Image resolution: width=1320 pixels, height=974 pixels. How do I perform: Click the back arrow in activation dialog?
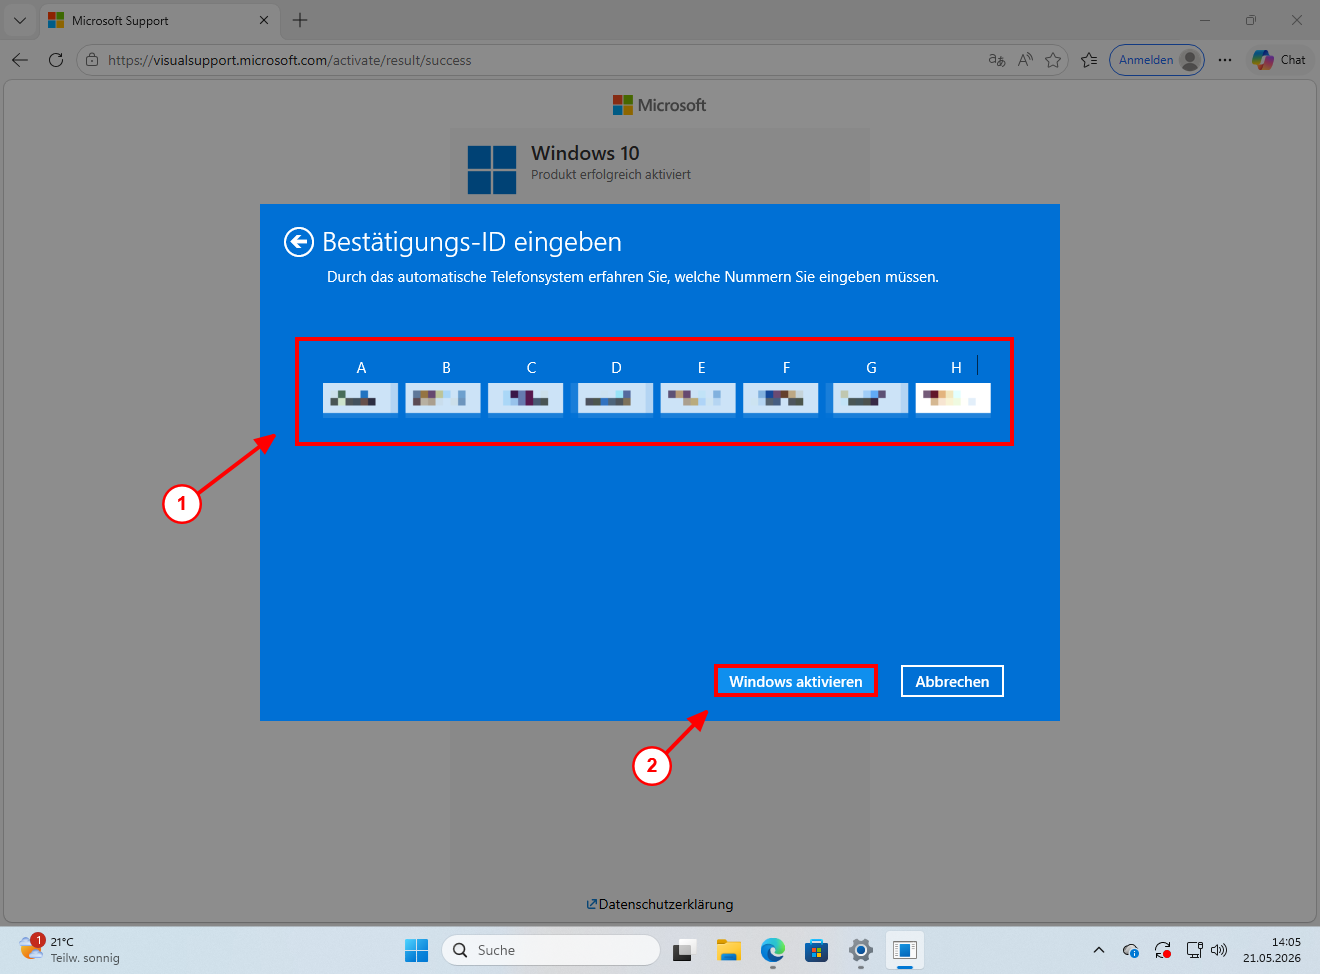[299, 242]
